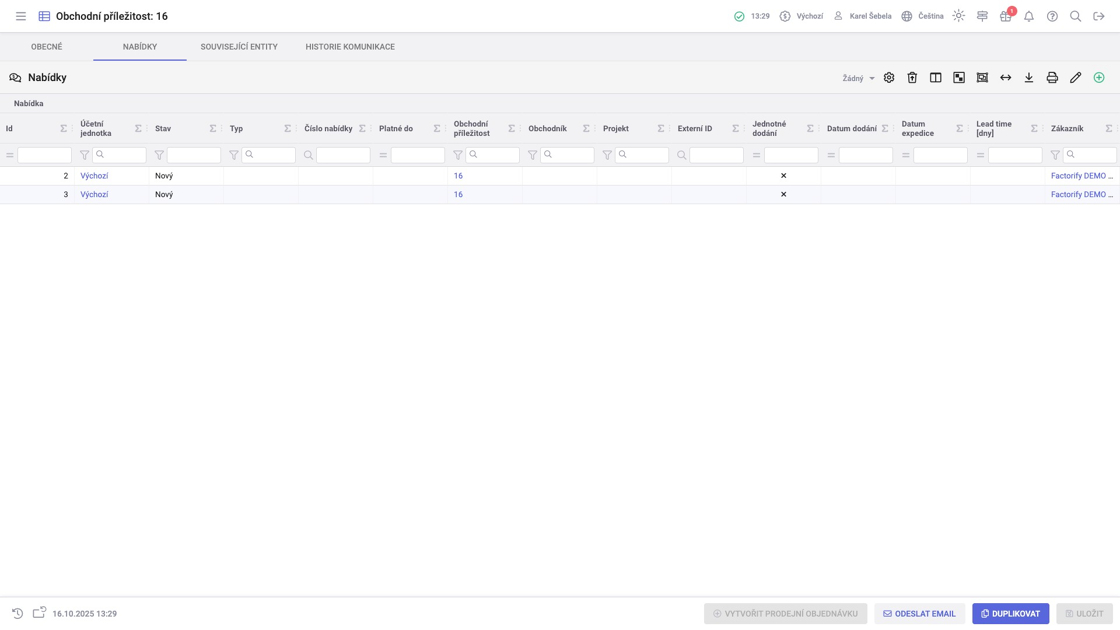The width and height of the screenshot is (1120, 630).
Task: Edit selected offer with pencil icon
Action: (1075, 77)
